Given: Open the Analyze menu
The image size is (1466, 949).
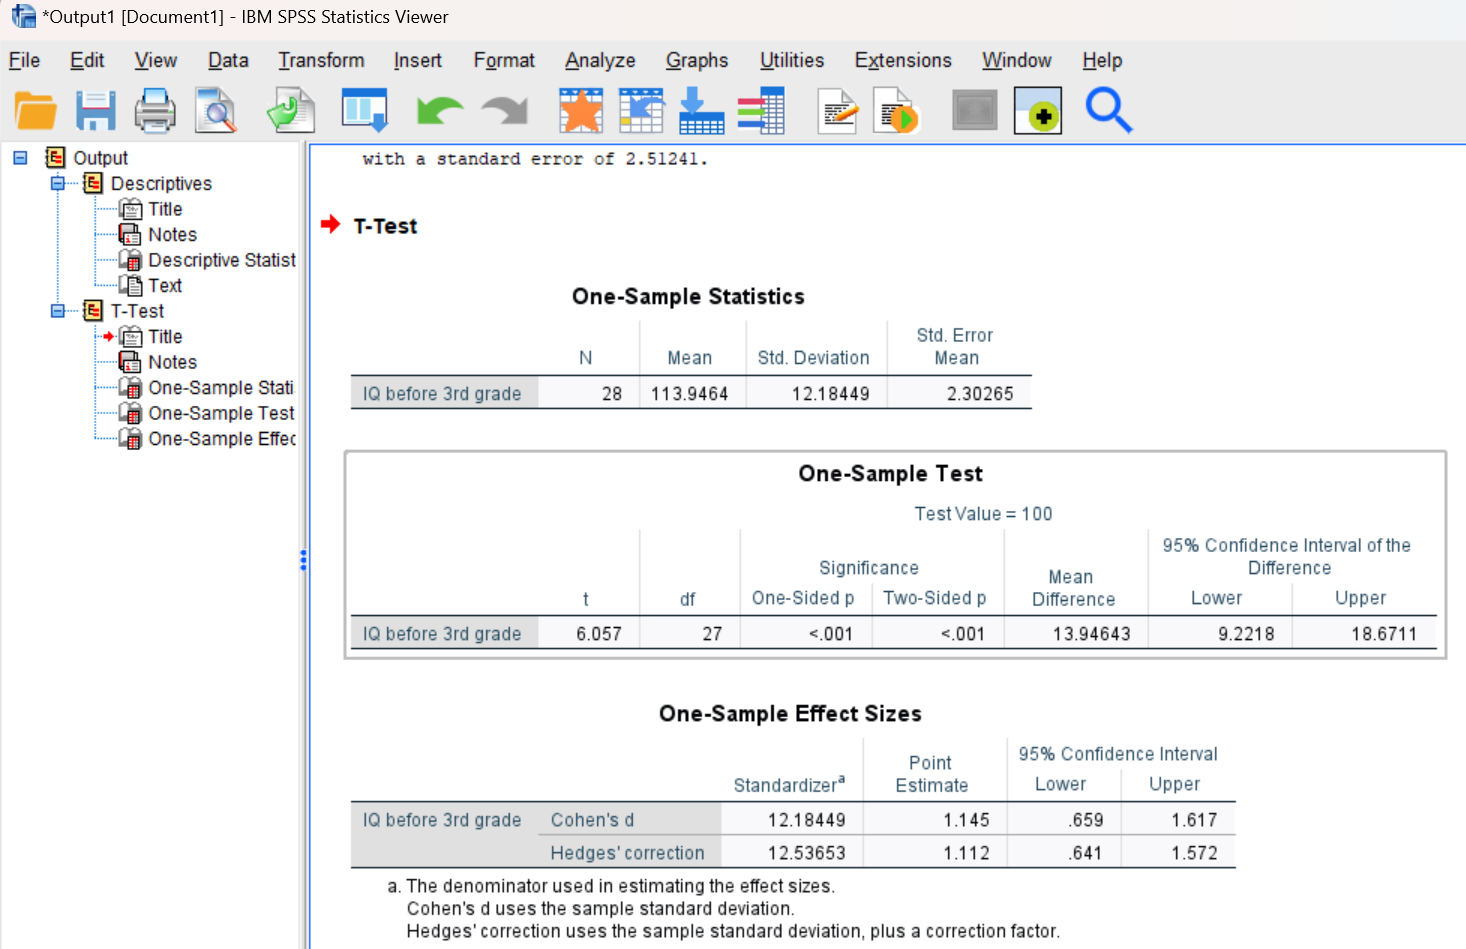Looking at the screenshot, I should point(600,60).
